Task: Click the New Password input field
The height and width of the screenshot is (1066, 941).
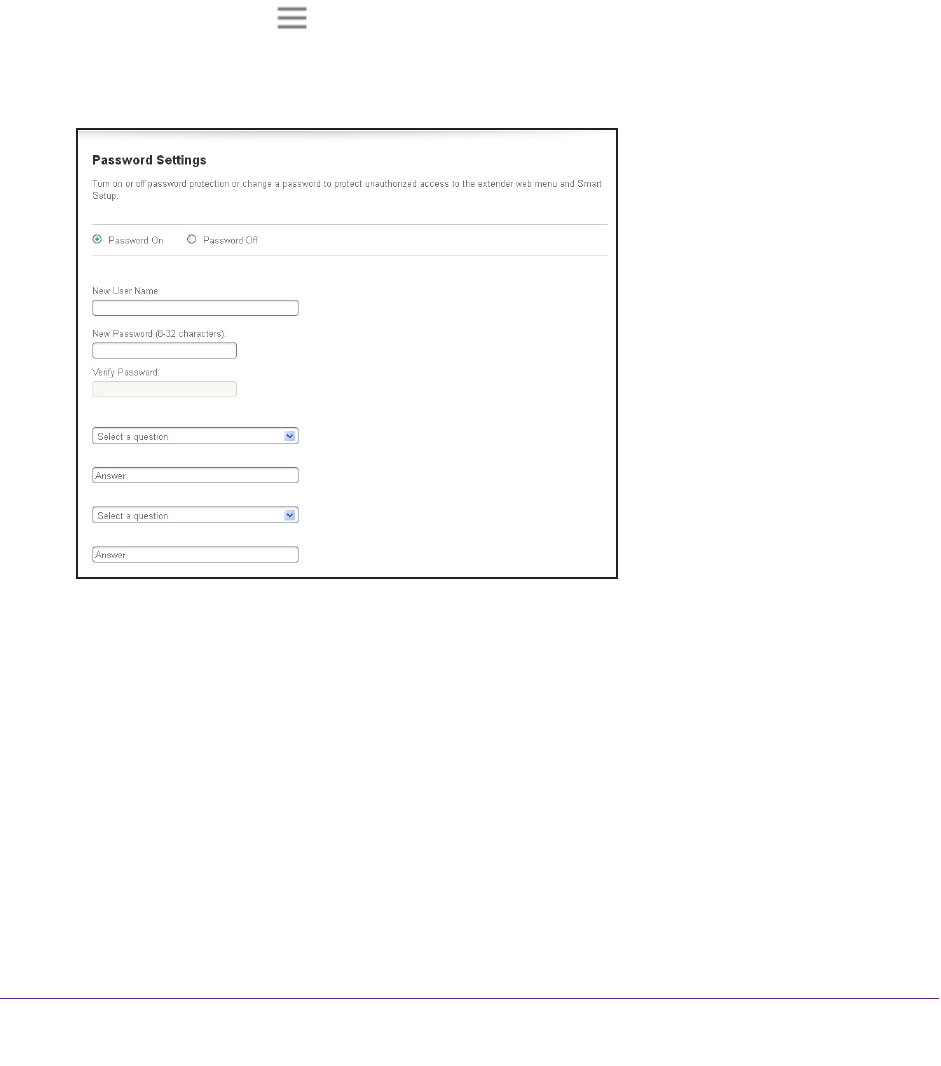Action: pos(165,351)
